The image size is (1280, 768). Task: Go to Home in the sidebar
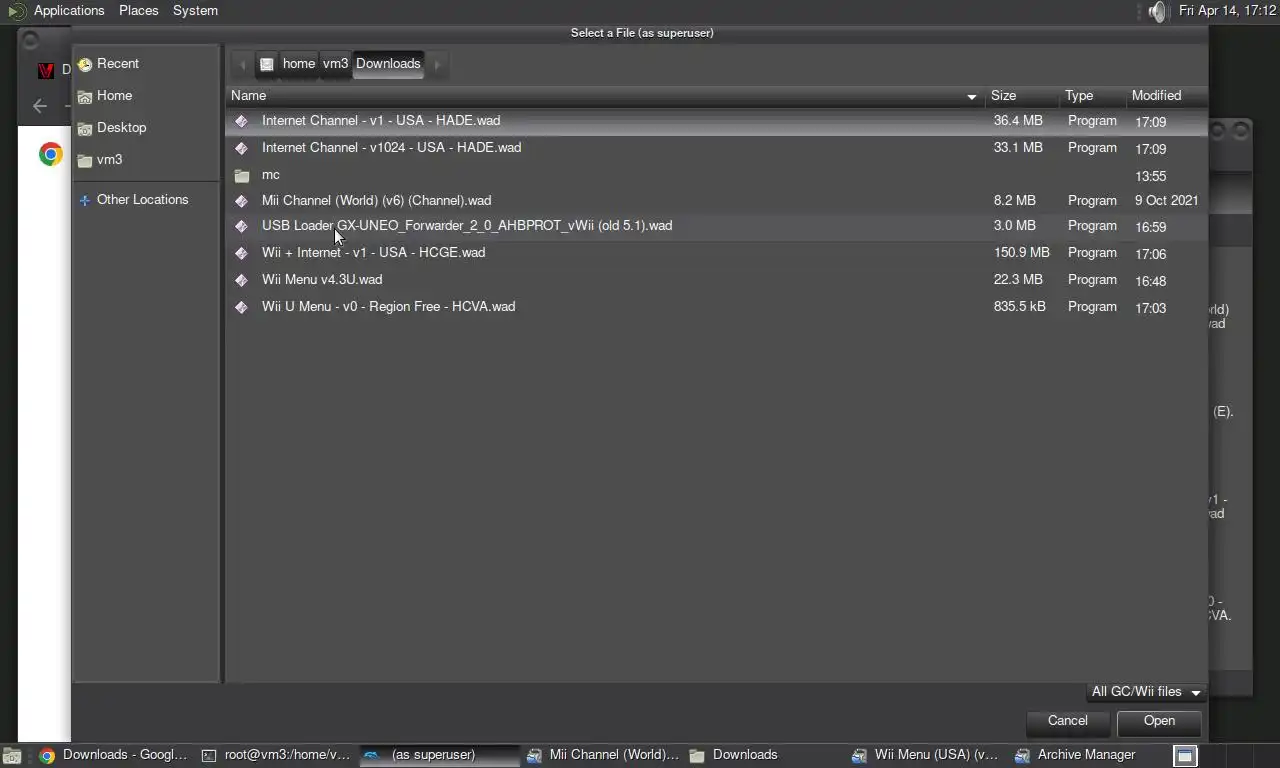click(x=146, y=96)
